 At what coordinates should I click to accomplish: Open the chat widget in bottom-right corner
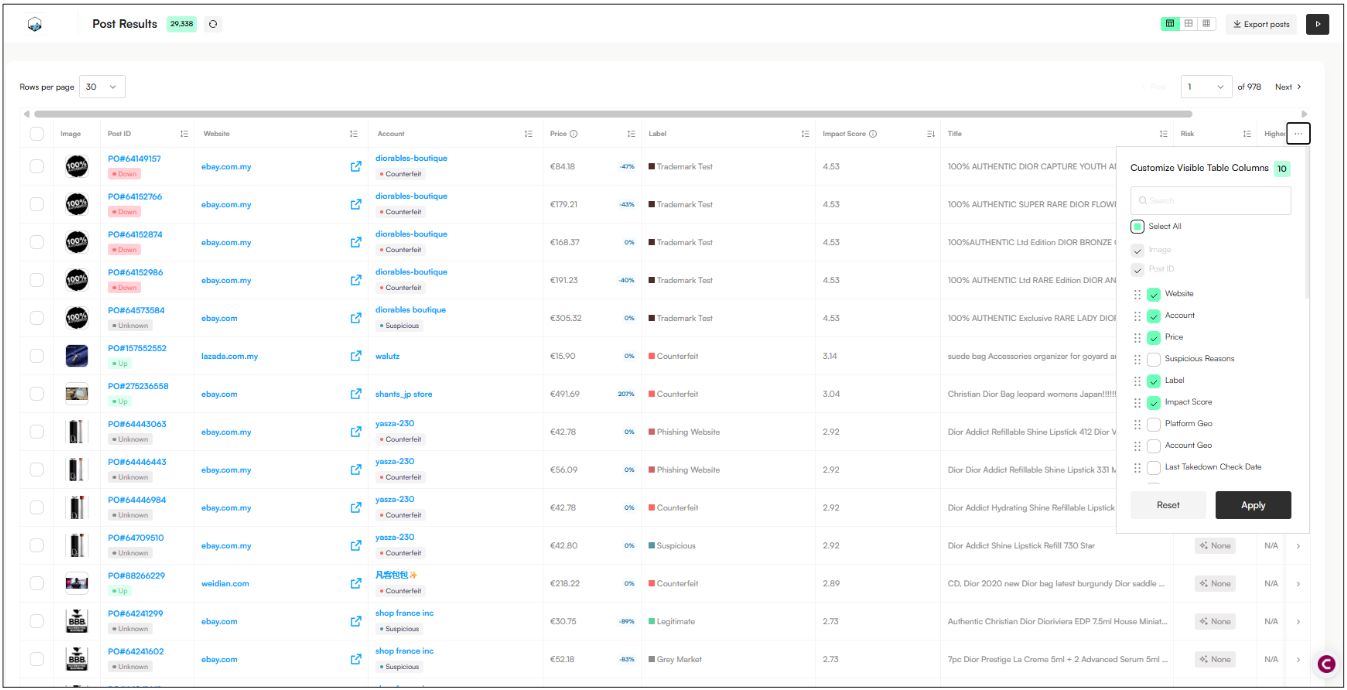coord(1326,664)
